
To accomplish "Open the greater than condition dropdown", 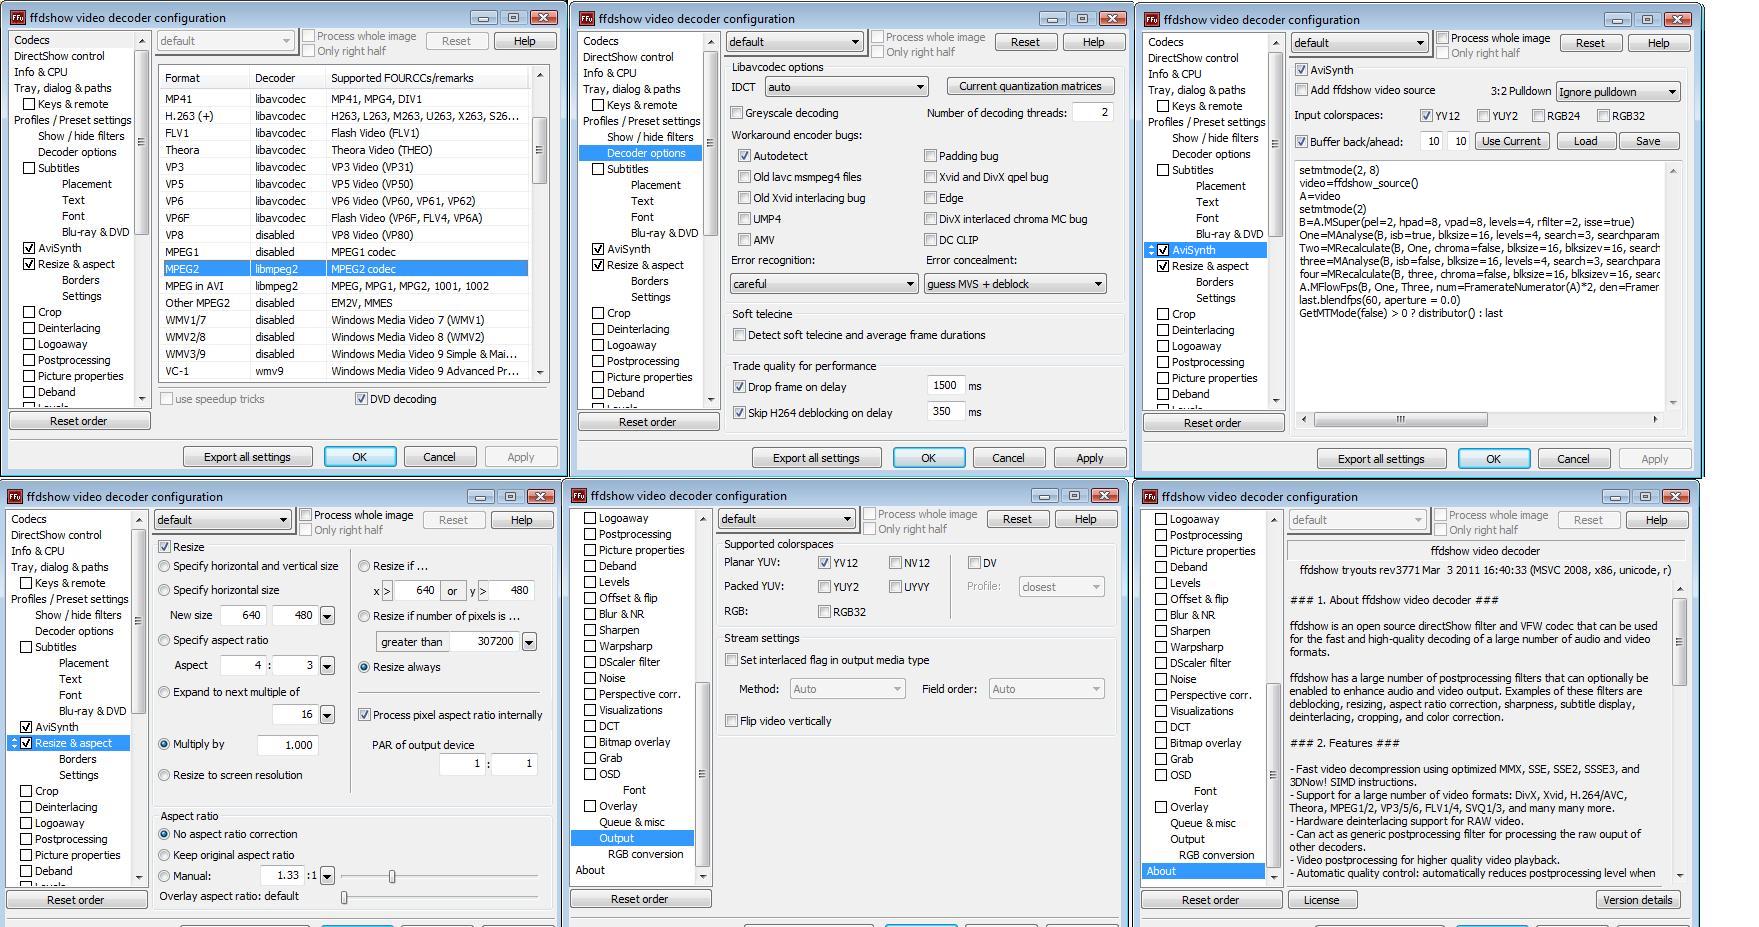I will click(x=529, y=642).
